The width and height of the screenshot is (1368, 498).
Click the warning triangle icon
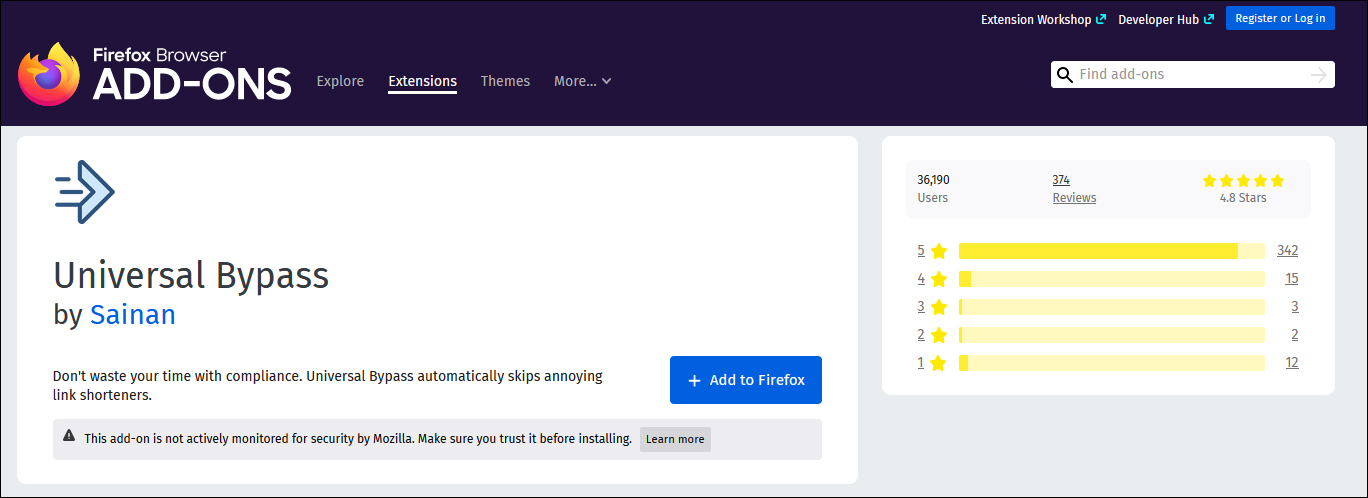[69, 436]
